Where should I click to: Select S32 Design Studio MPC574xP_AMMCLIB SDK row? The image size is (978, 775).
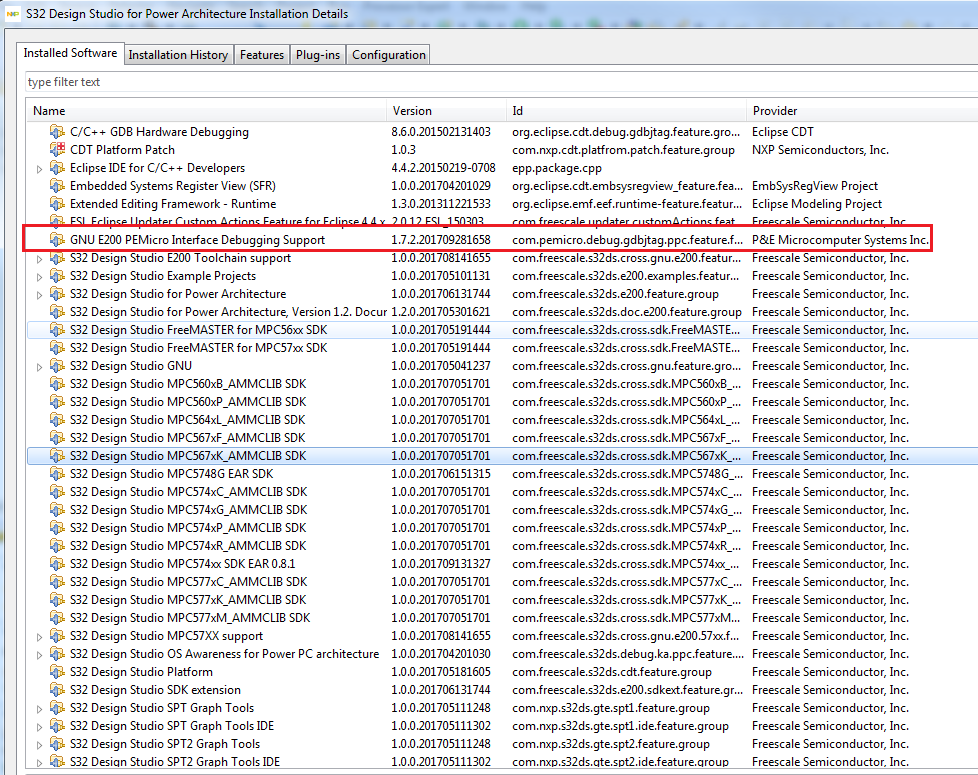(503, 527)
